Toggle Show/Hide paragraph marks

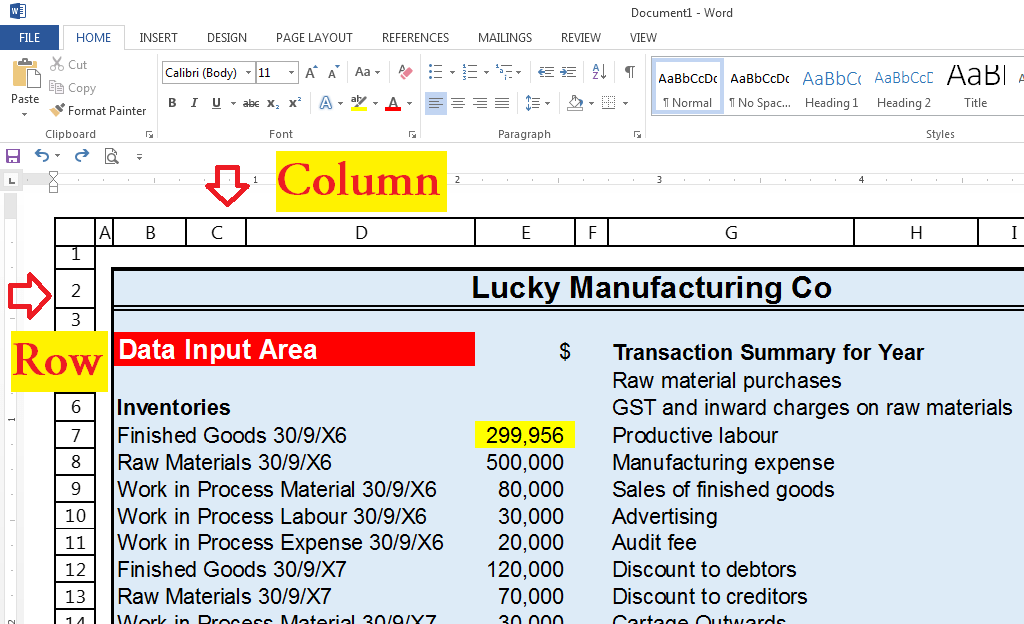click(x=630, y=72)
